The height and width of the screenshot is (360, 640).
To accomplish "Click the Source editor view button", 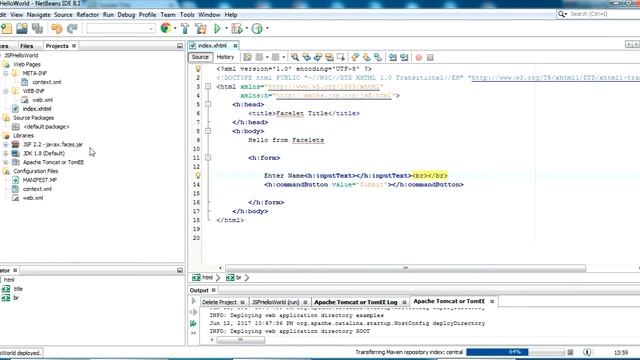I will click(x=200, y=57).
